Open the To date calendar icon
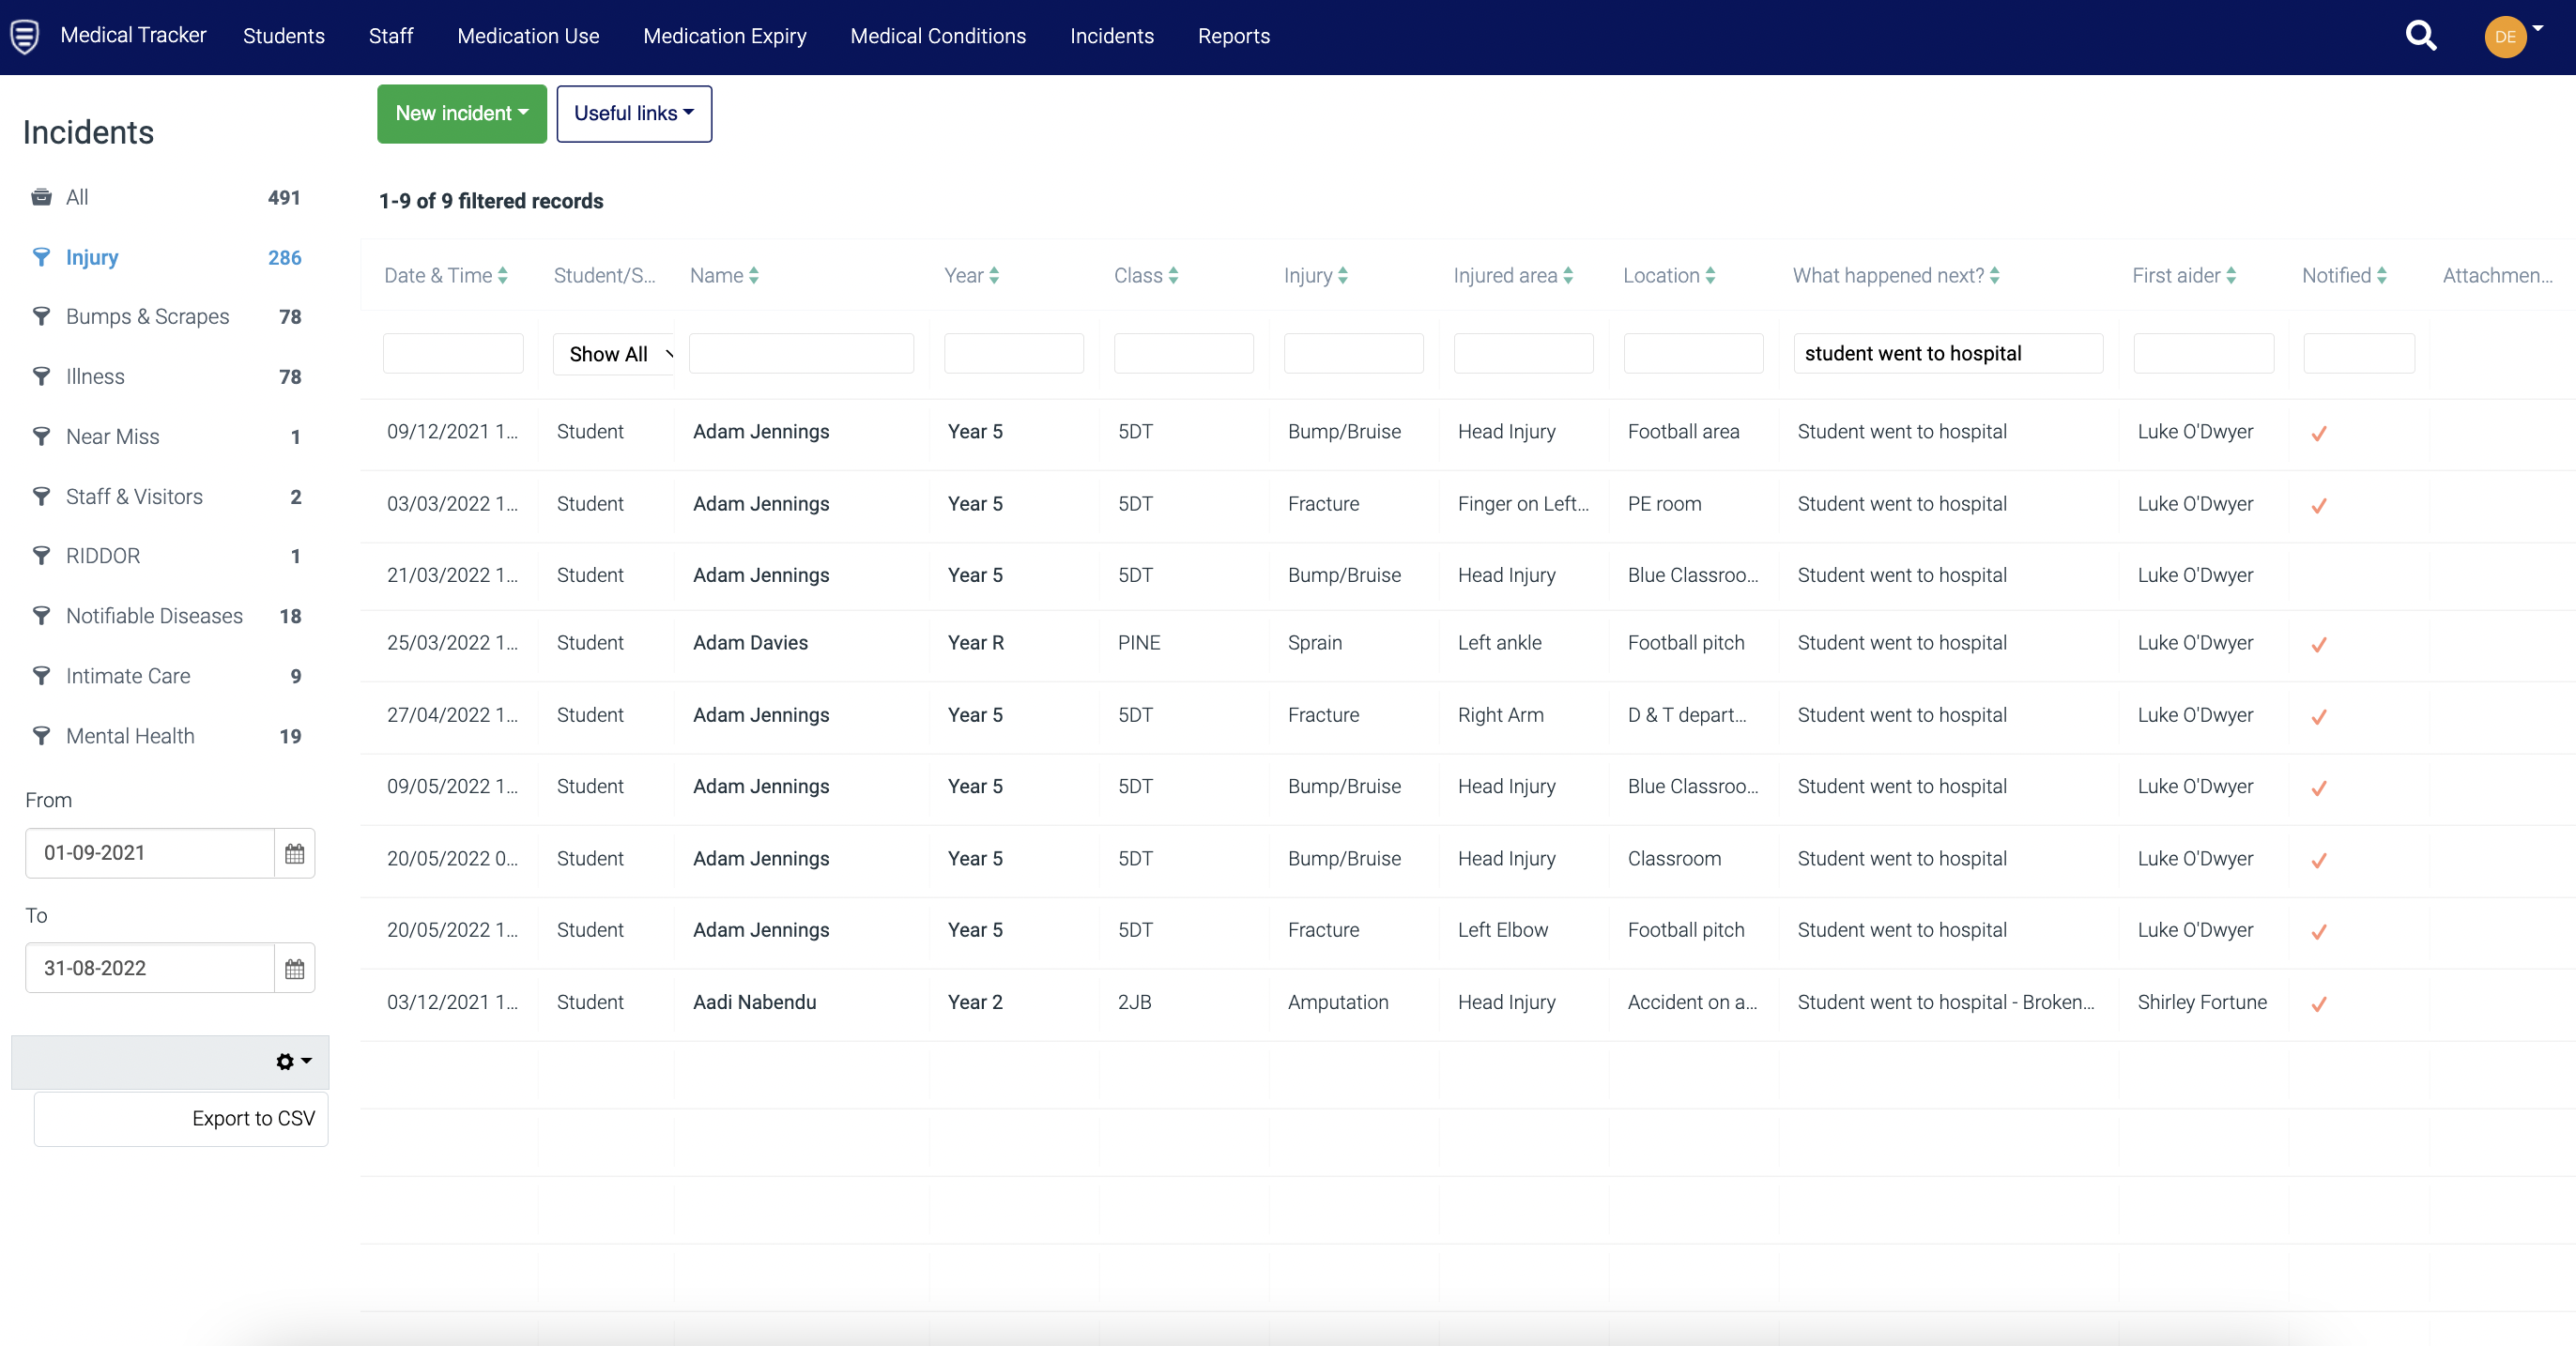2576x1346 pixels. pyautogui.click(x=294, y=968)
